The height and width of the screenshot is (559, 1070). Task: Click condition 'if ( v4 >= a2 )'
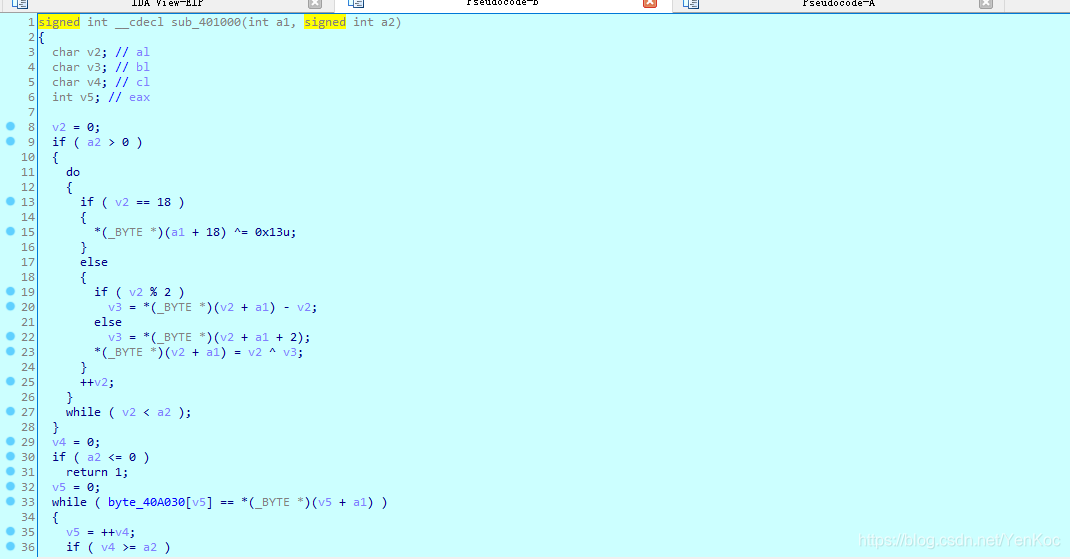click(118, 547)
